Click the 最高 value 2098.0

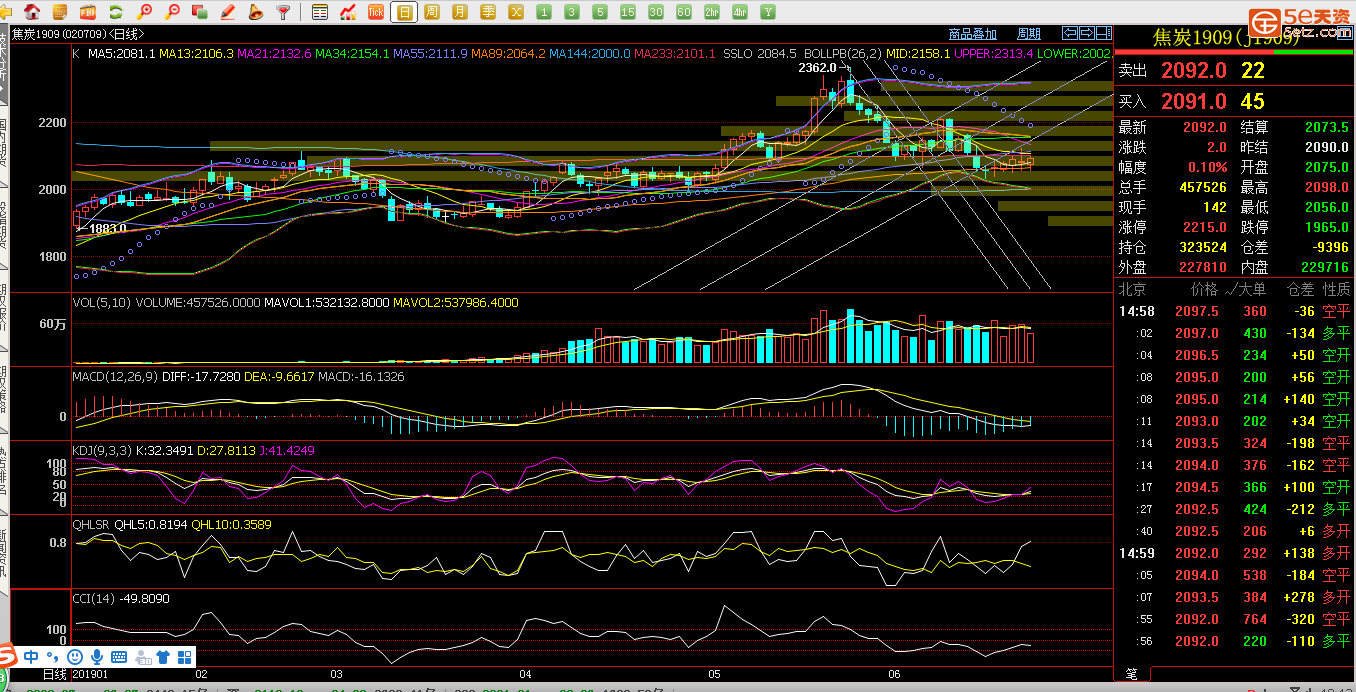click(1326, 187)
